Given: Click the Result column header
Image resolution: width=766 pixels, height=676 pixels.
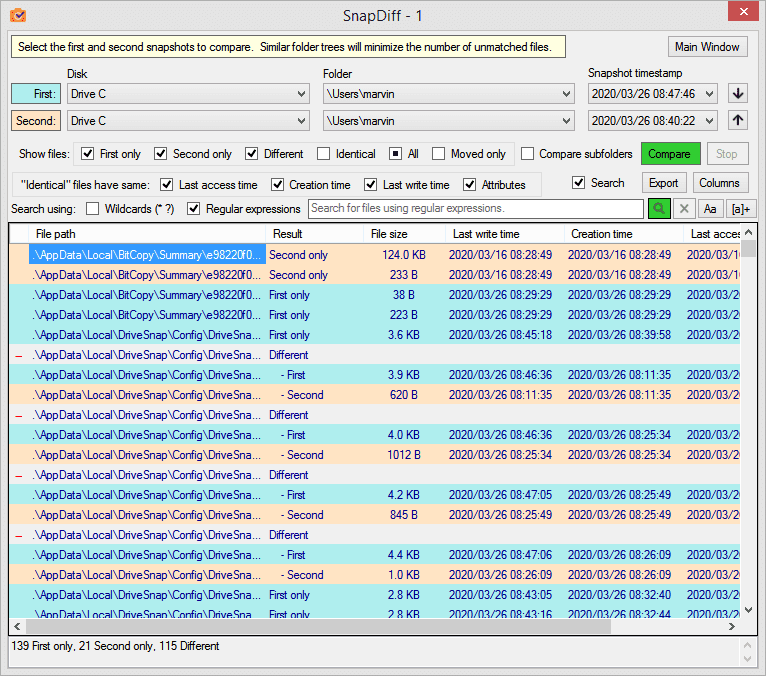Looking at the screenshot, I should [x=288, y=234].
